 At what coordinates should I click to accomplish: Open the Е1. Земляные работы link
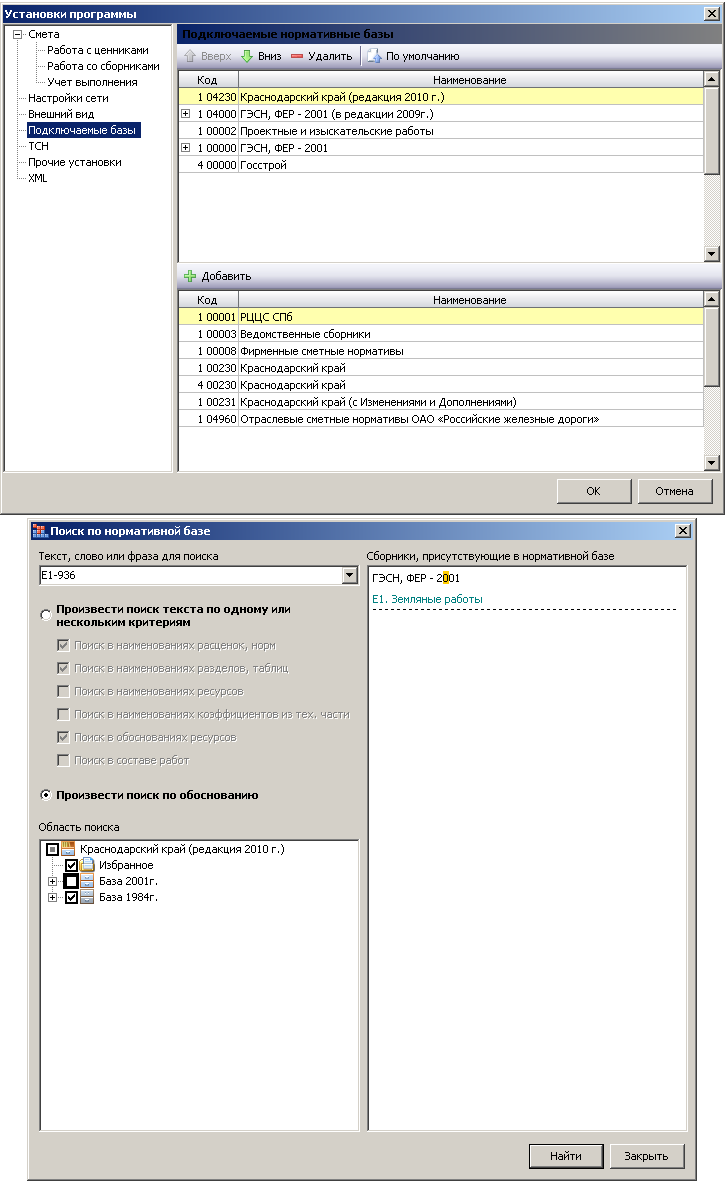427,599
